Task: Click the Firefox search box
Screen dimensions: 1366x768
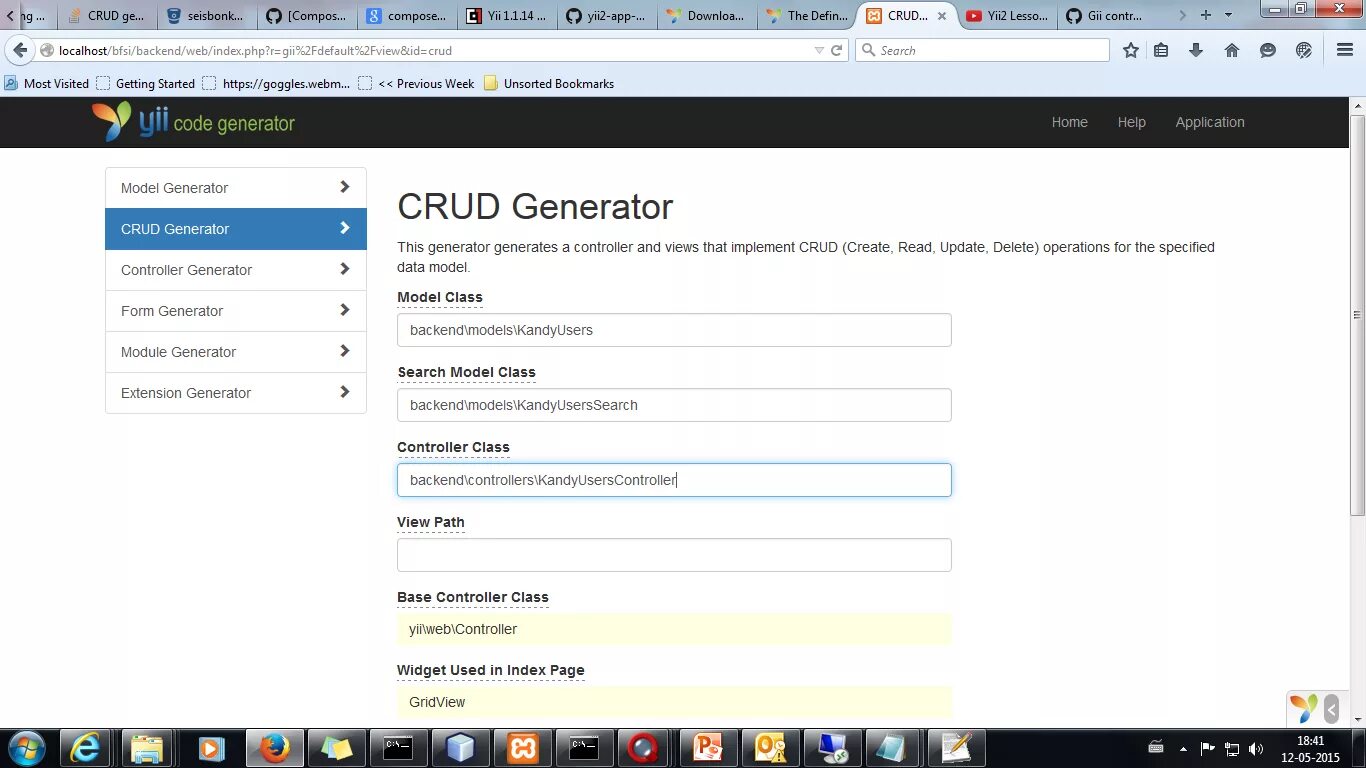Action: 982,50
